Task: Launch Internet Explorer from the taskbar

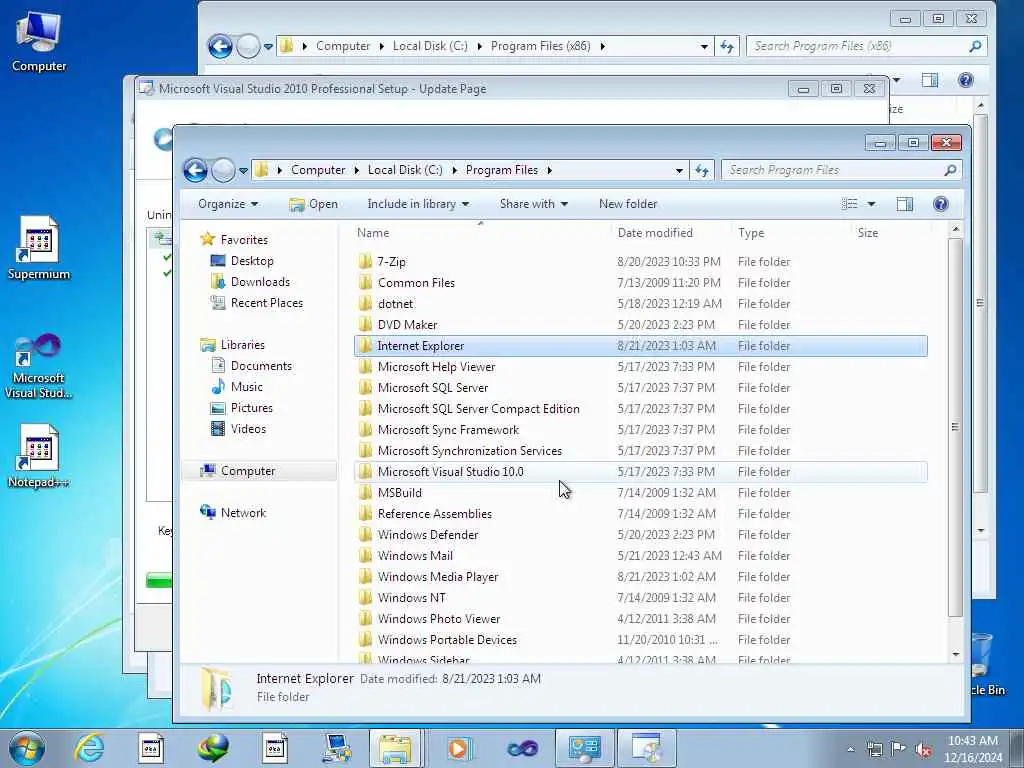Action: point(89,748)
